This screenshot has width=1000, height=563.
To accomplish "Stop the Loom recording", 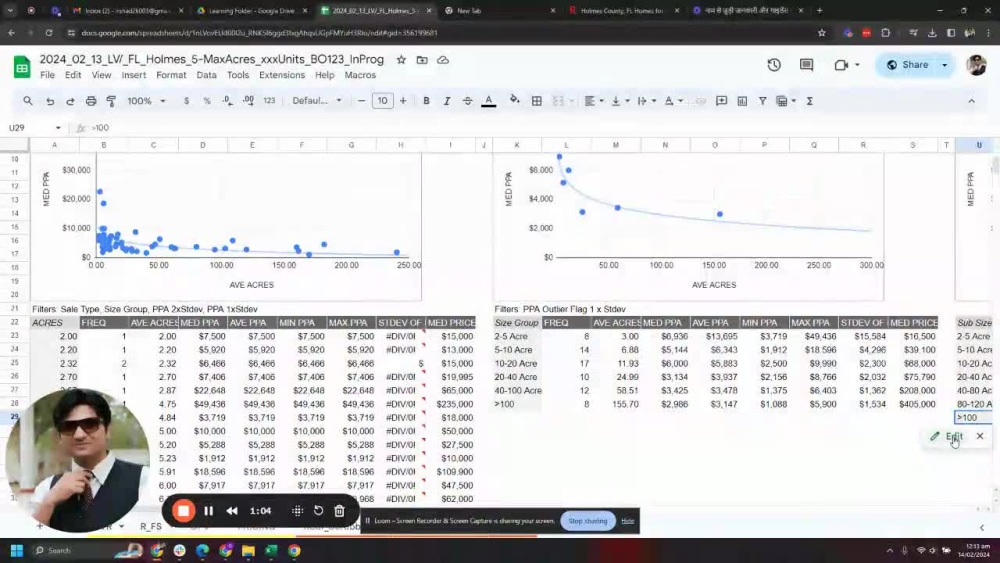I will (184, 511).
